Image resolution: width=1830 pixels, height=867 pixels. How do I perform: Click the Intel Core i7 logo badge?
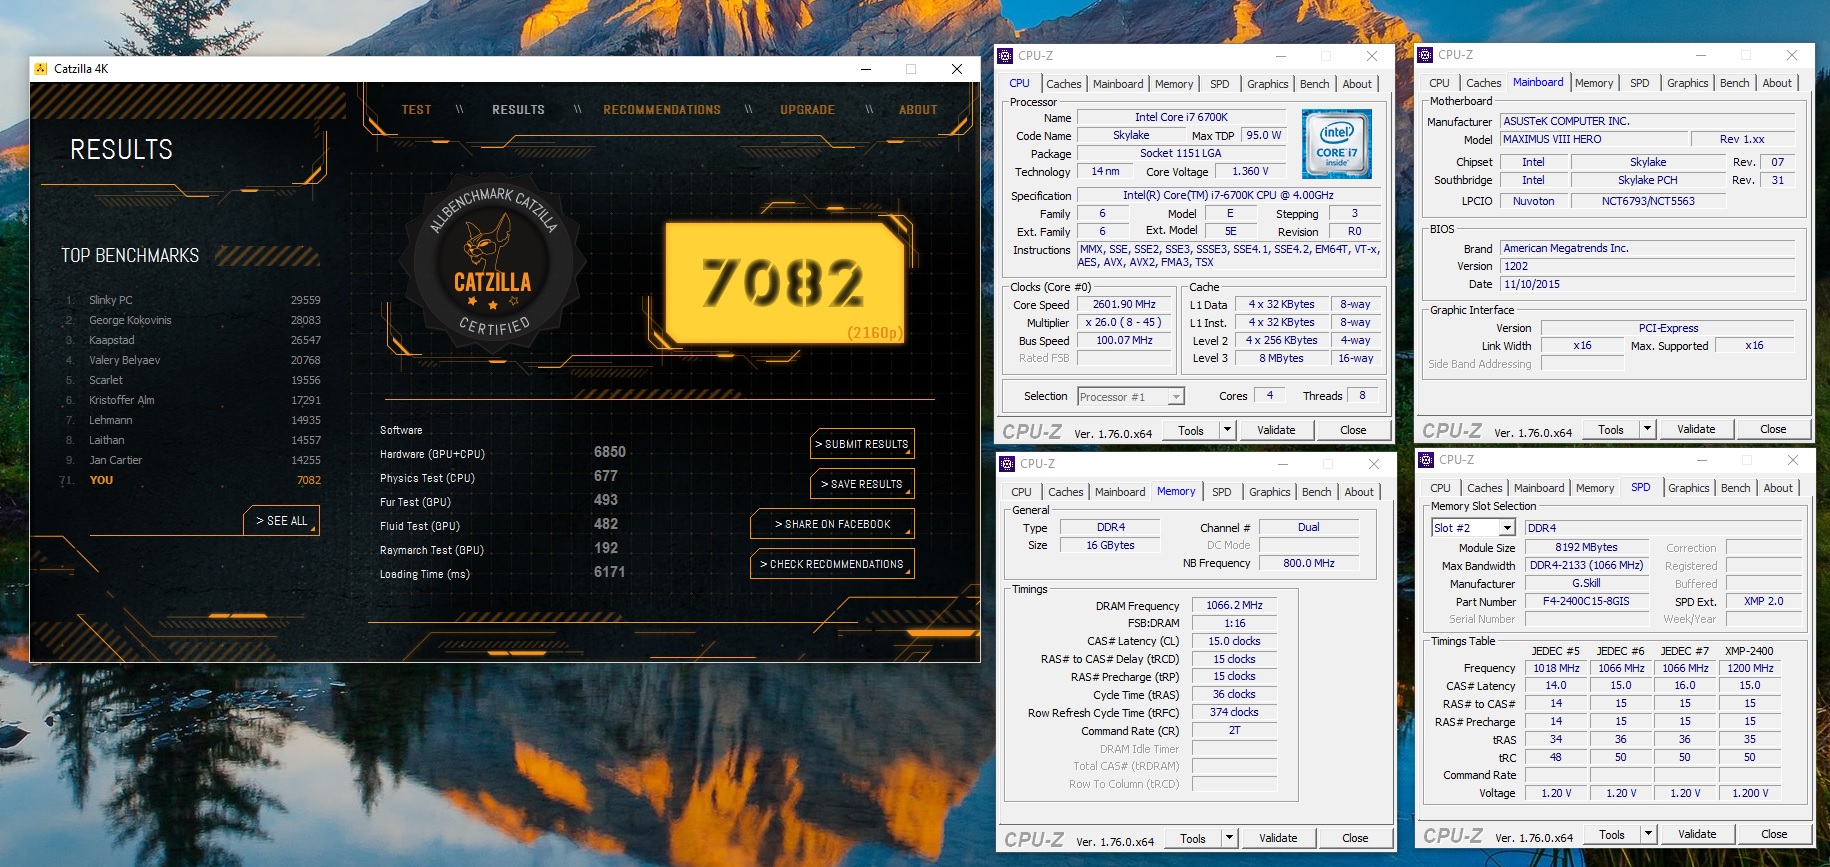pyautogui.click(x=1337, y=145)
